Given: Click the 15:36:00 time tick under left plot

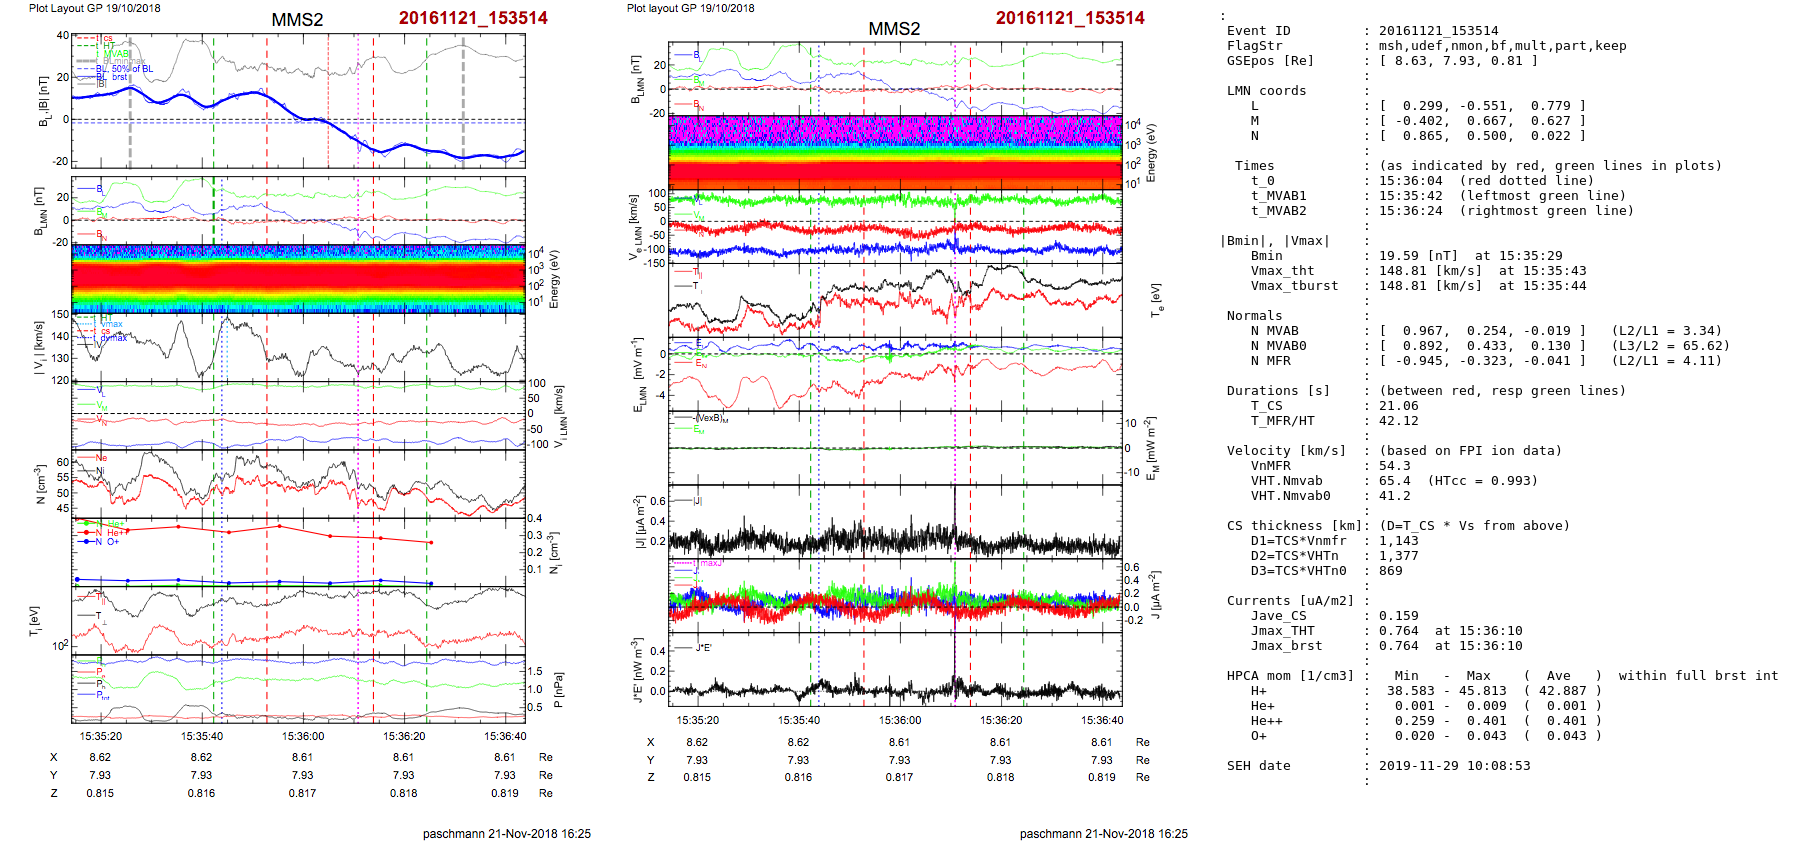Looking at the screenshot, I should [x=302, y=736].
